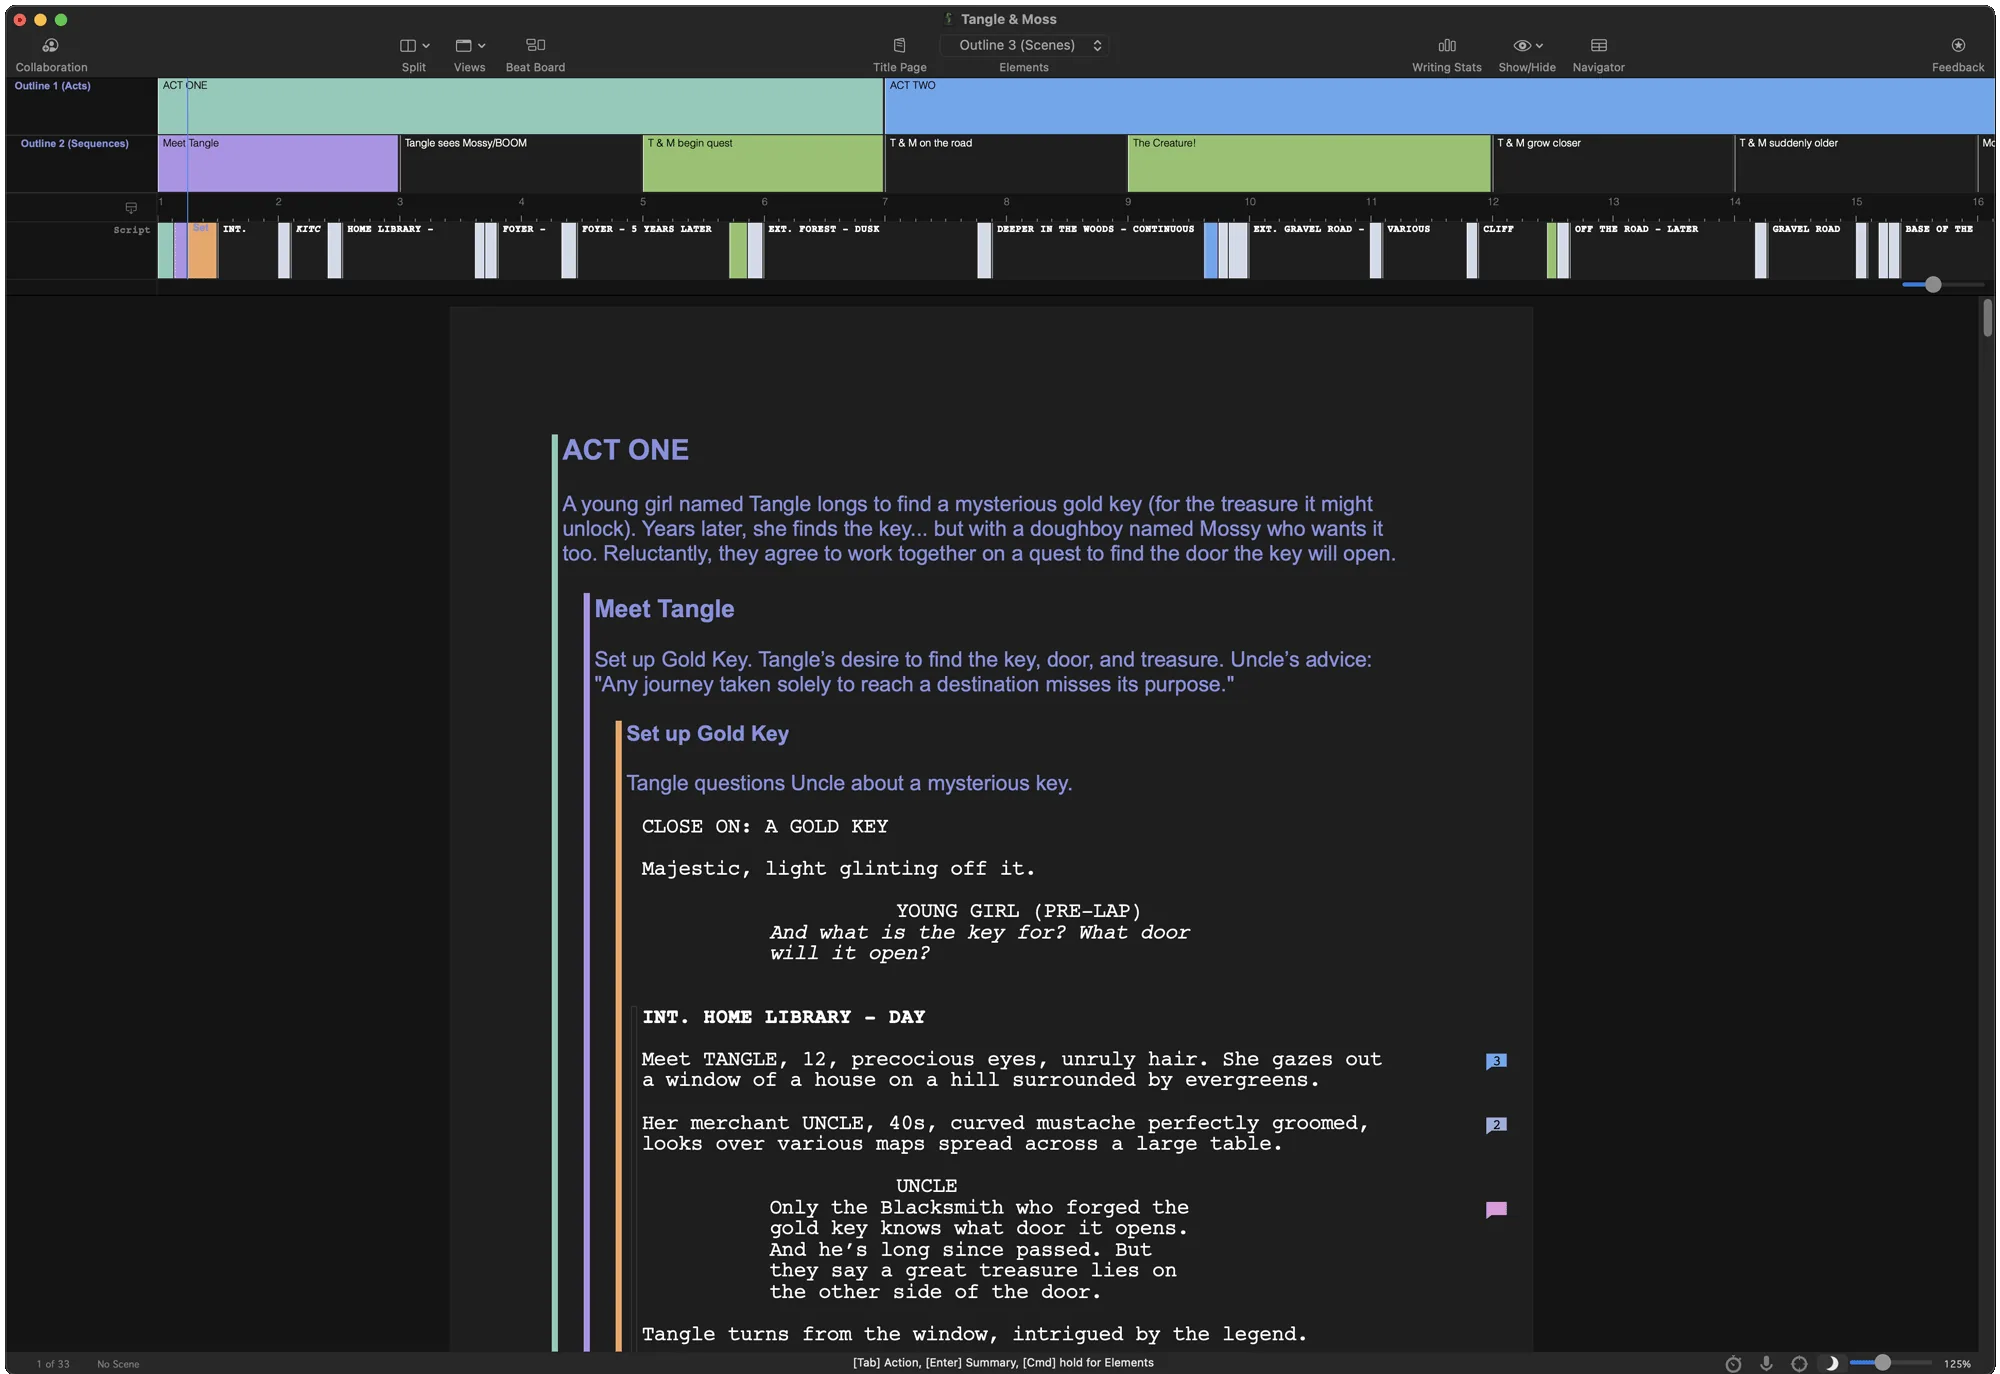
Task: Activate microphone dictation in status bar
Action: coord(1766,1363)
